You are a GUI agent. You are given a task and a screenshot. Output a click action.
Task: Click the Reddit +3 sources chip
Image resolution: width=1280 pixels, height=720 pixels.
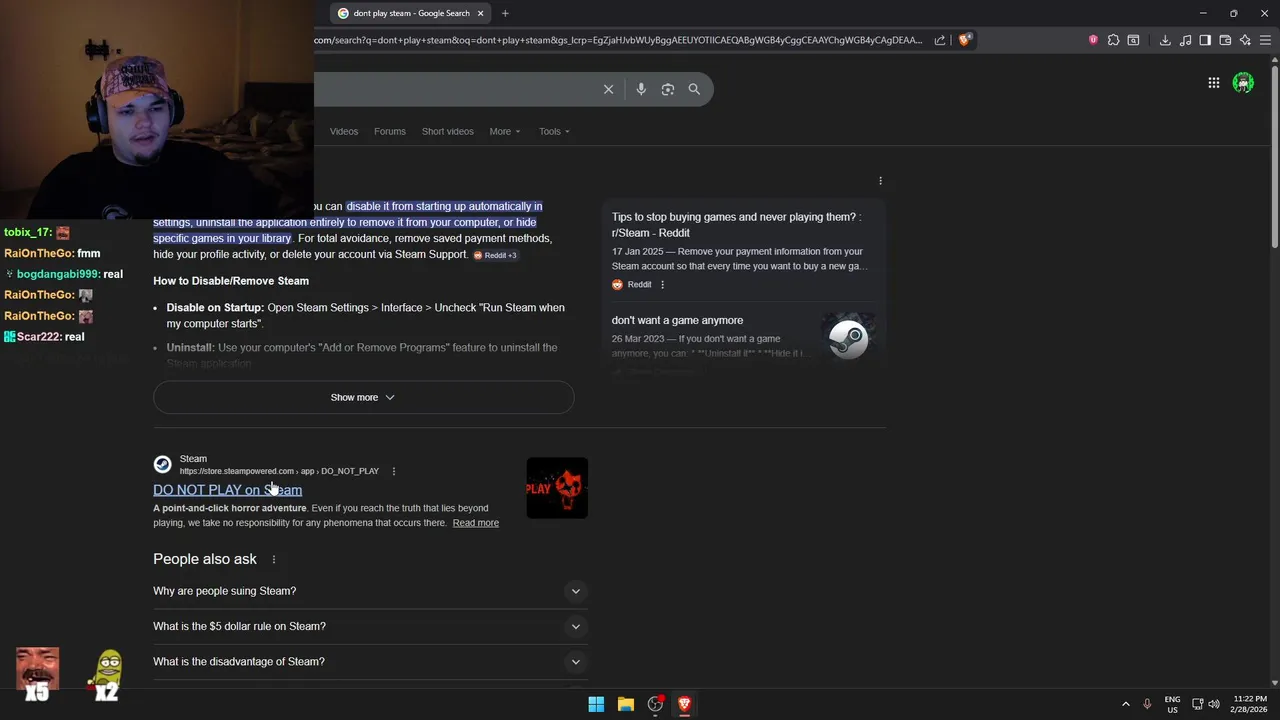(495, 255)
